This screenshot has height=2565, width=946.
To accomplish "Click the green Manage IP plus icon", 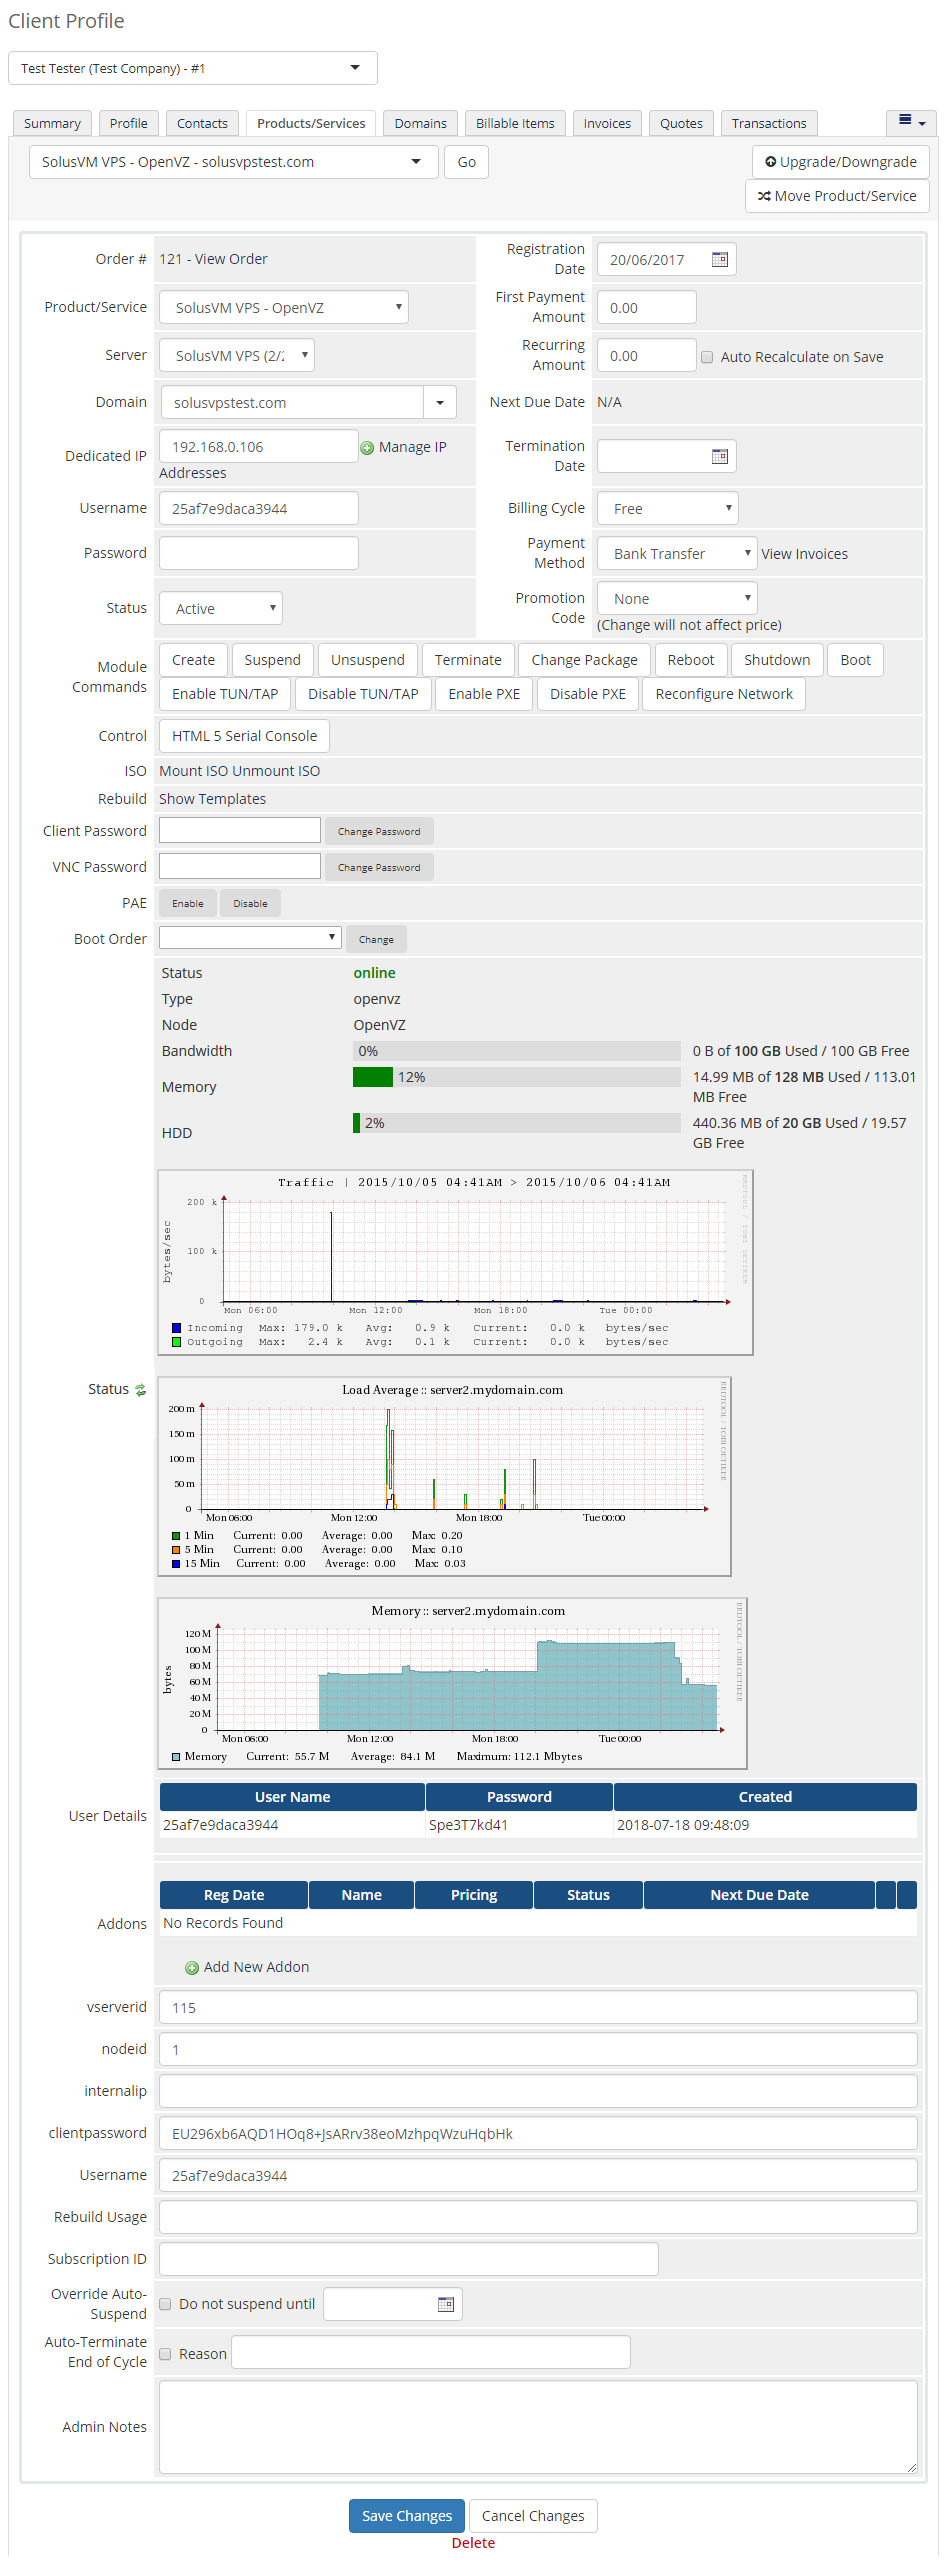I will pyautogui.click(x=367, y=448).
